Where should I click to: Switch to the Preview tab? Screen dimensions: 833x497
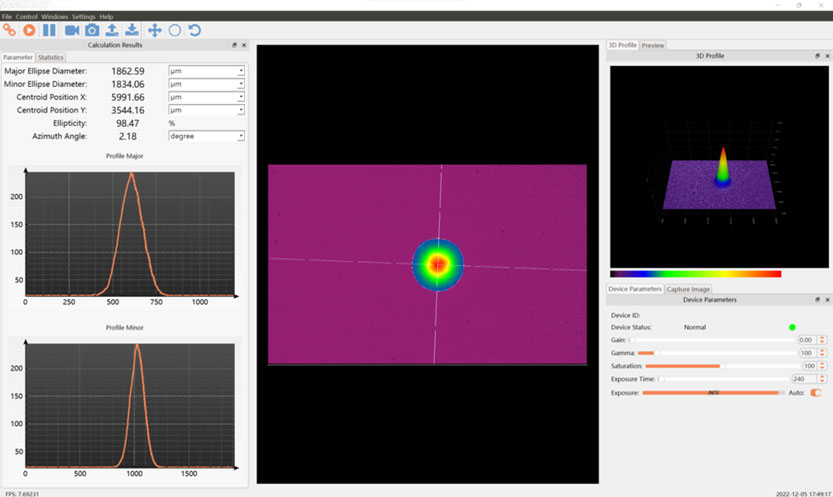click(x=653, y=45)
